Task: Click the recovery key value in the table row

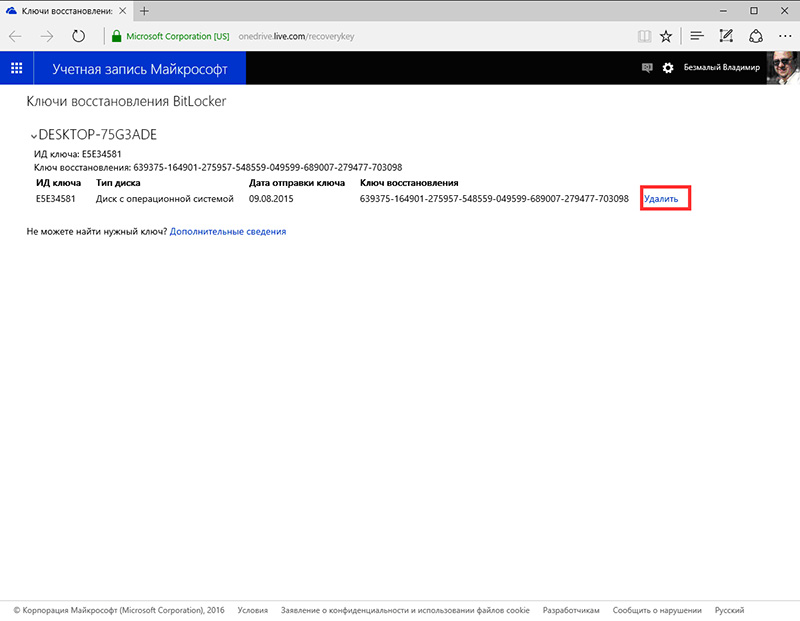Action: 494,199
